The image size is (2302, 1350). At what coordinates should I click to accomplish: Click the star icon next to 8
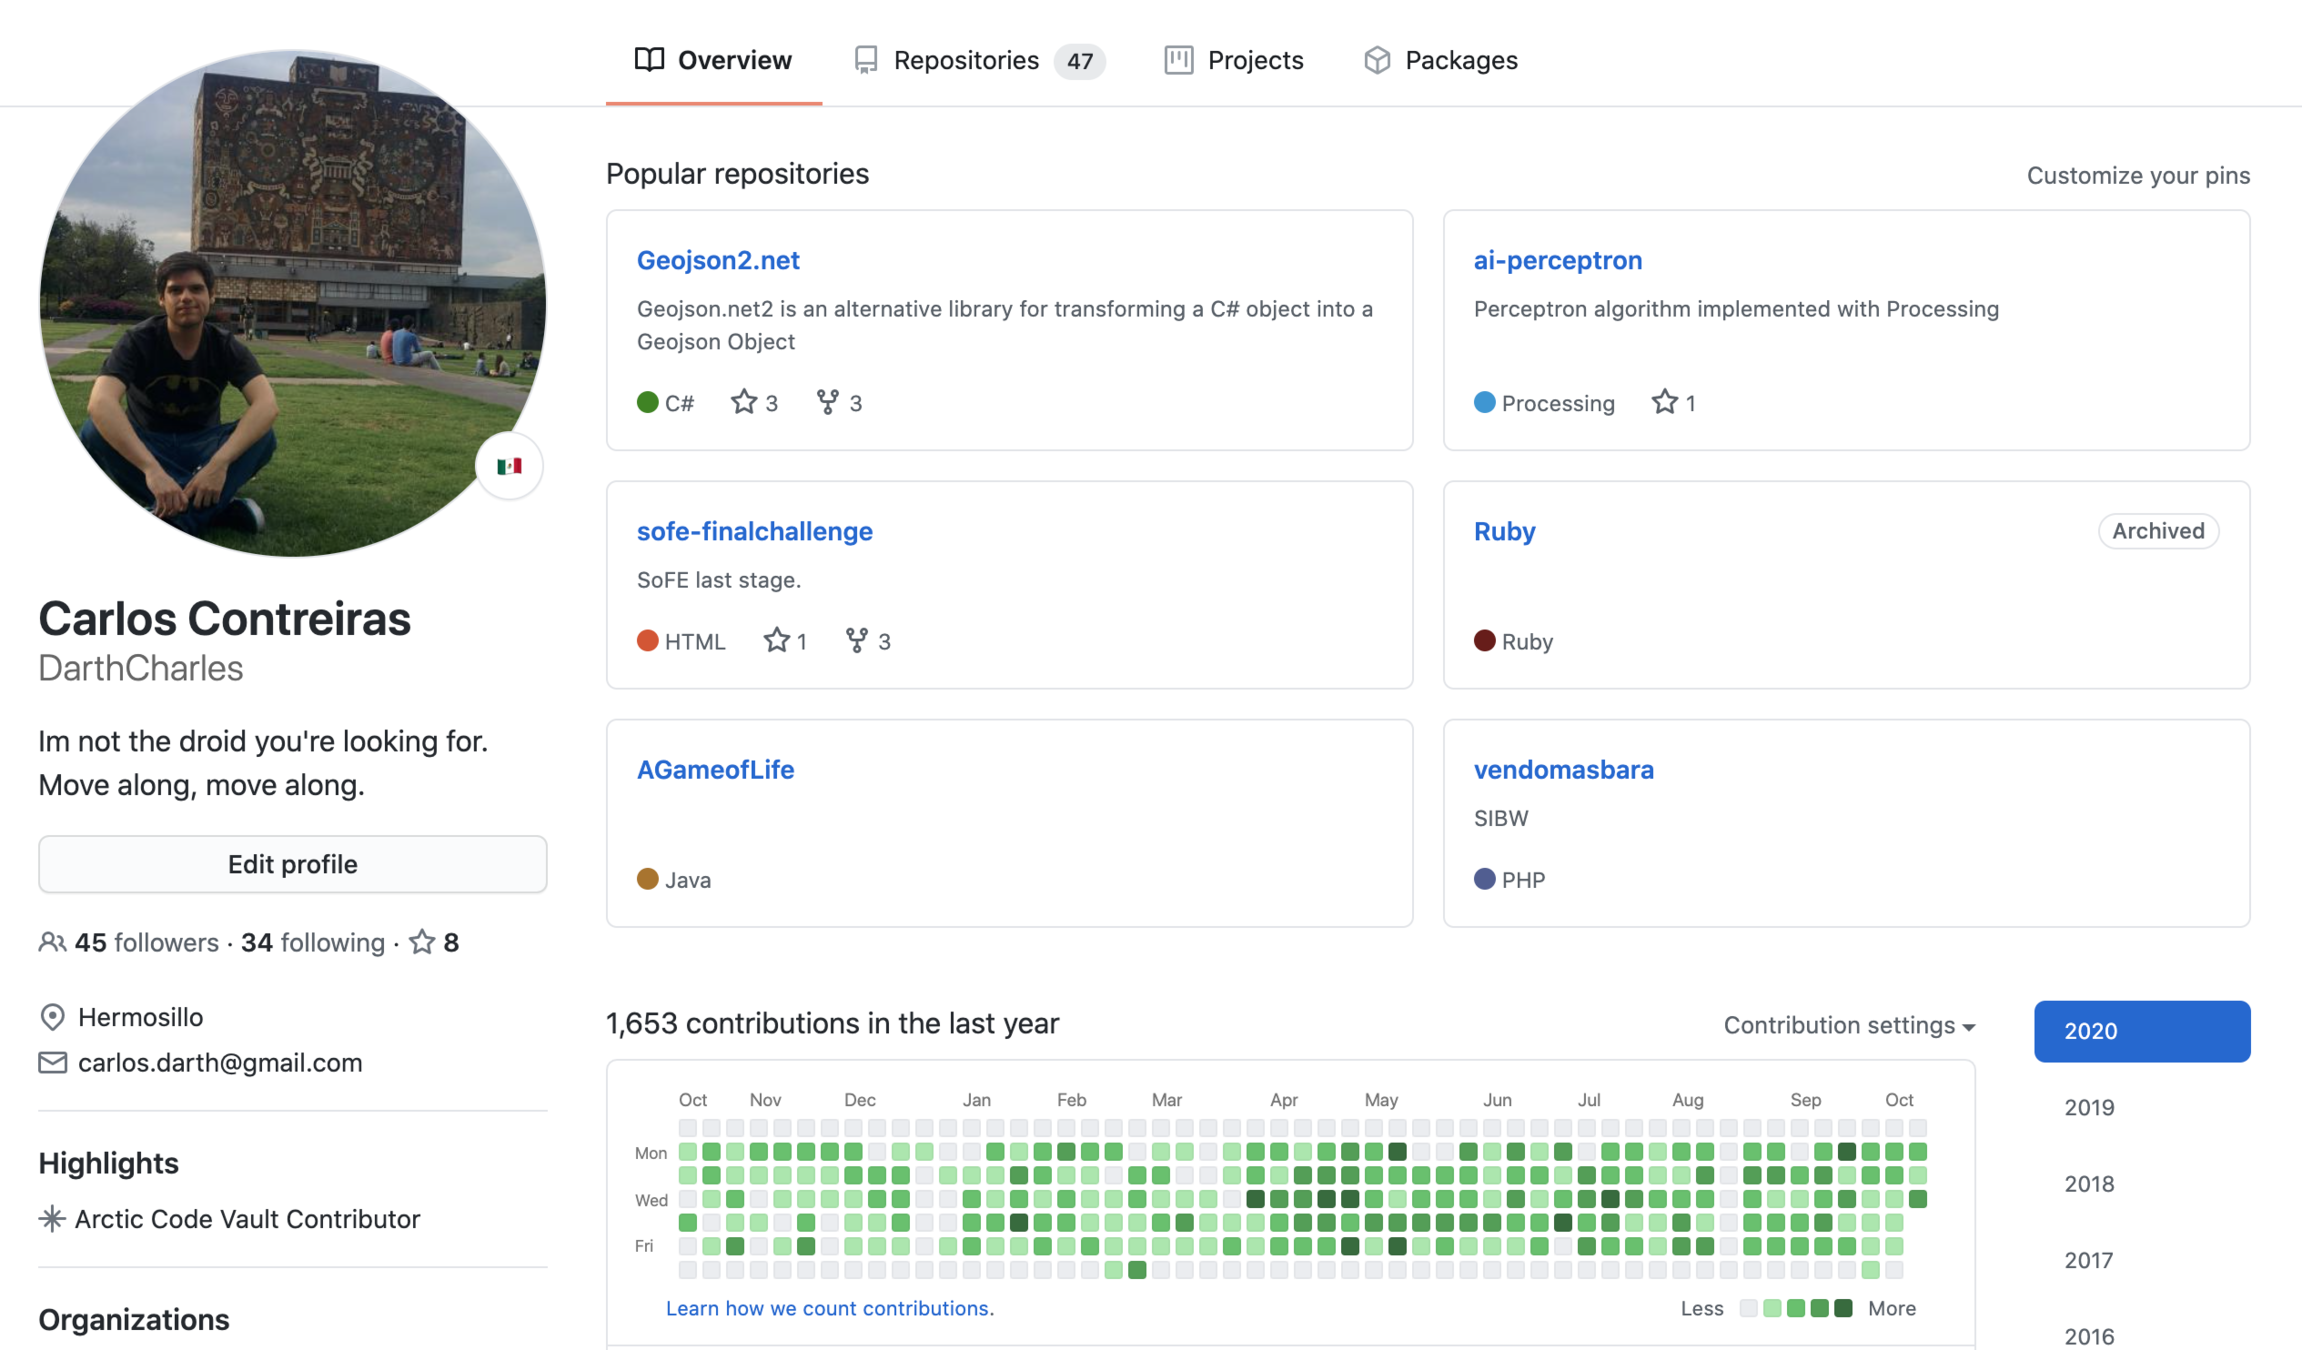(422, 942)
